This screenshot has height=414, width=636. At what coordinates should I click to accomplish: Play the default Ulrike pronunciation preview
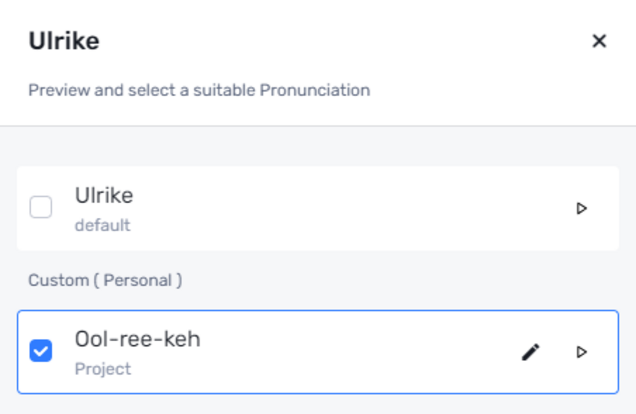pos(582,208)
